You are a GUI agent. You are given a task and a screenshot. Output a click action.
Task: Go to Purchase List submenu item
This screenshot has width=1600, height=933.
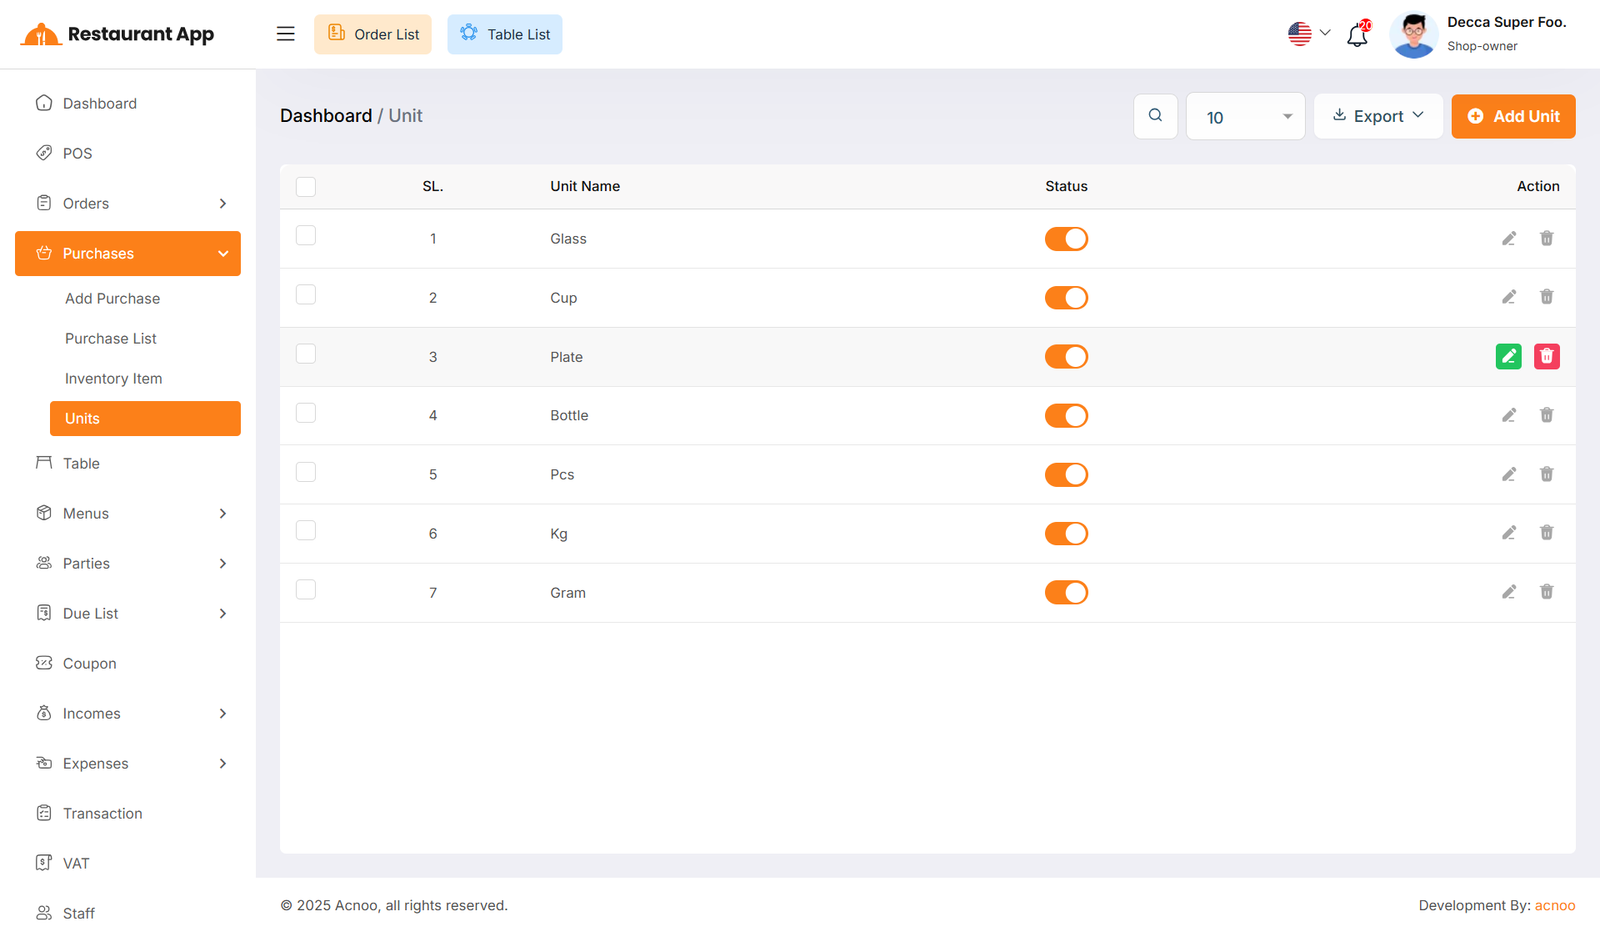111,339
